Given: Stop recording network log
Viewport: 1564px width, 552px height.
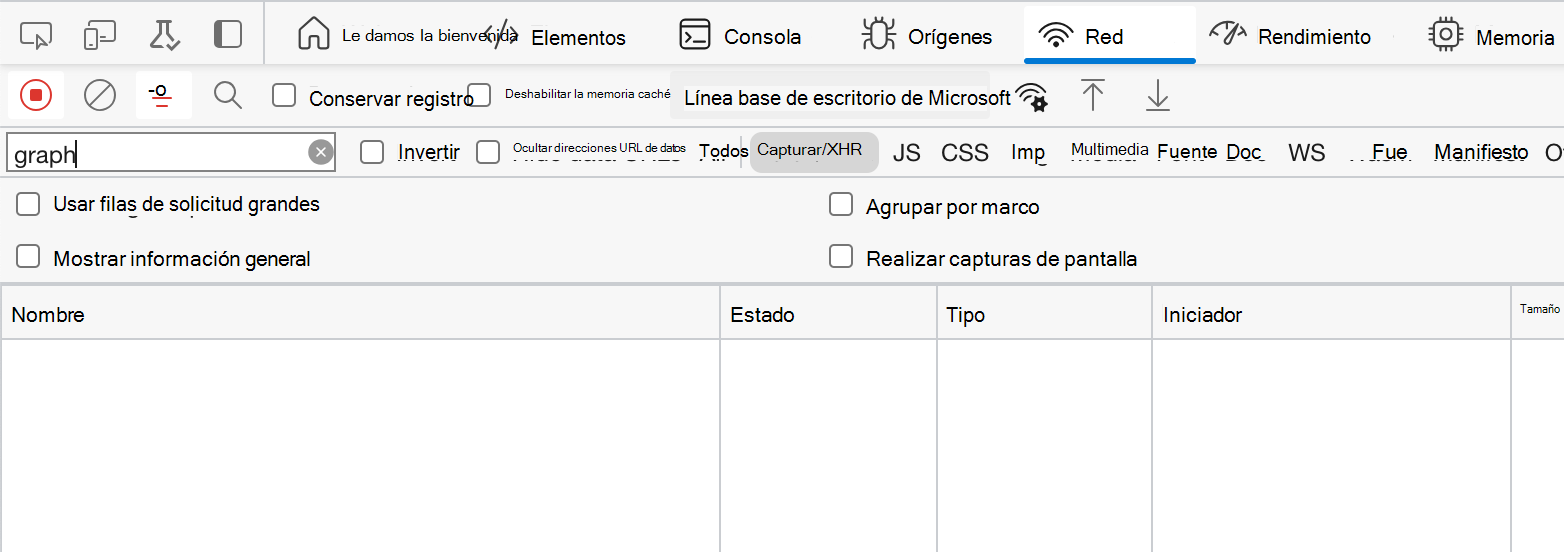Looking at the screenshot, I should pos(36,95).
